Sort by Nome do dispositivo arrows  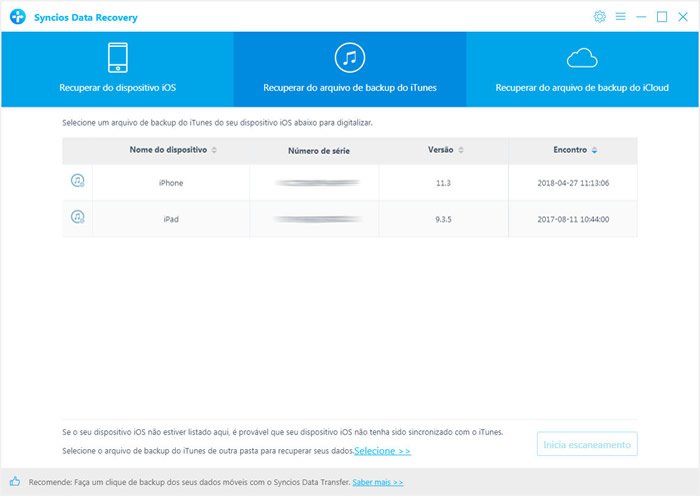coord(214,150)
